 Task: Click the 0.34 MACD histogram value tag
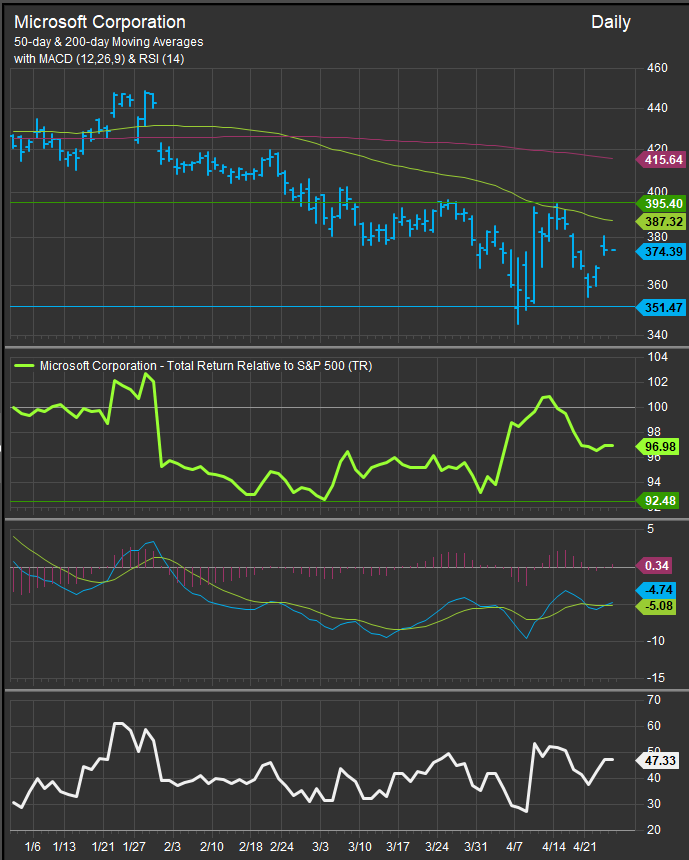pyautogui.click(x=654, y=565)
